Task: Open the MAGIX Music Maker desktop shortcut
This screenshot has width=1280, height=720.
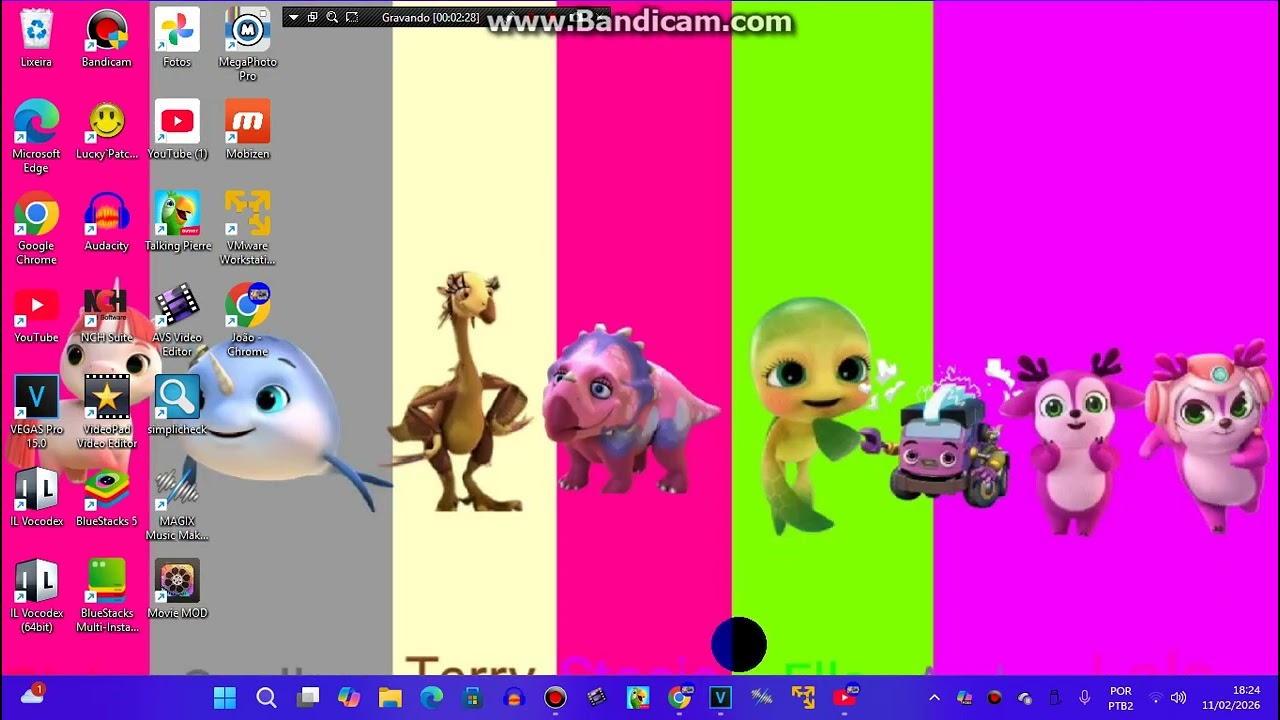Action: [x=177, y=505]
